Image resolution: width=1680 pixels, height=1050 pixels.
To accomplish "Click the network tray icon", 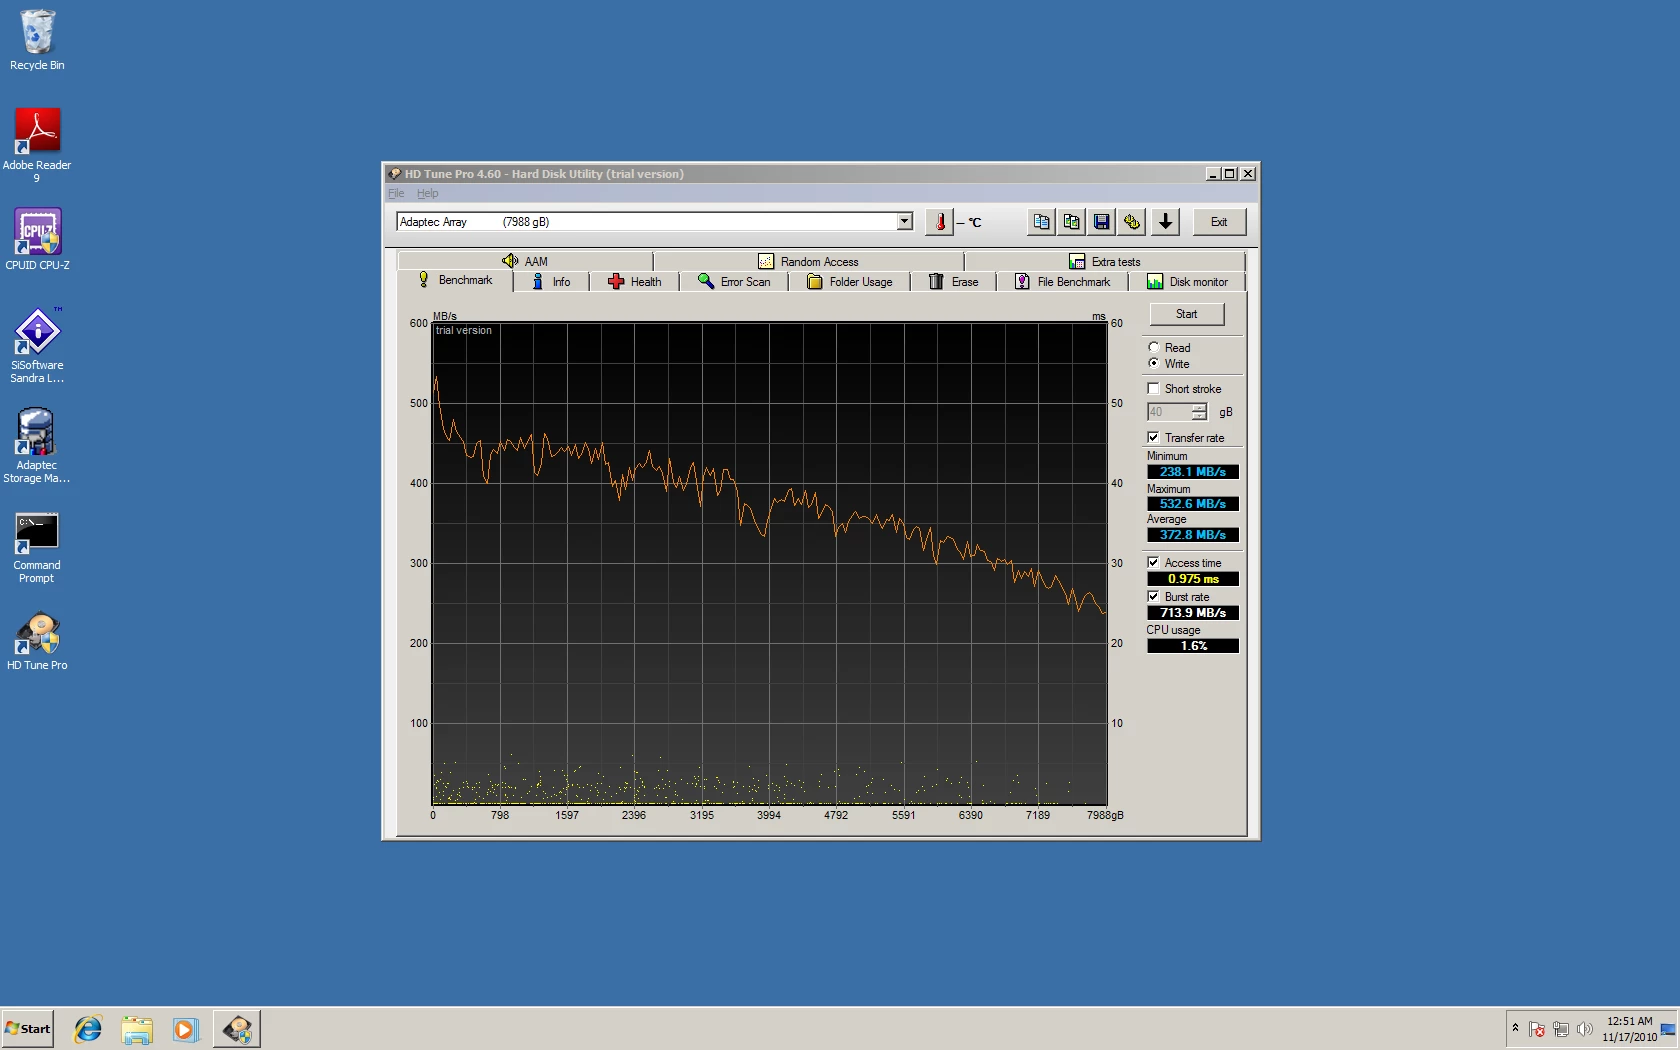I will pyautogui.click(x=1560, y=1029).
